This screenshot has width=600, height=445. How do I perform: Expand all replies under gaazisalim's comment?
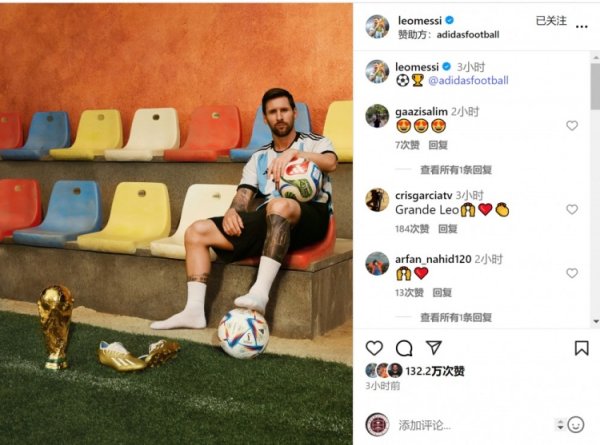[x=456, y=170]
